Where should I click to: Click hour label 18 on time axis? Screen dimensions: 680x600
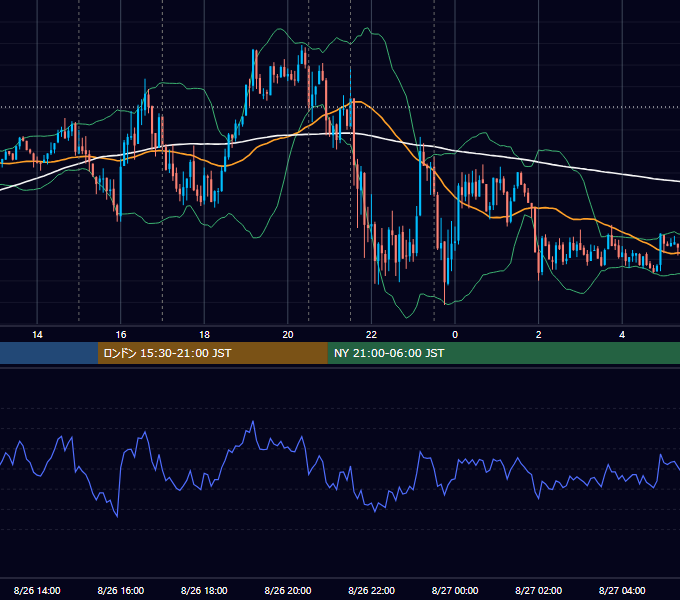tap(204, 335)
